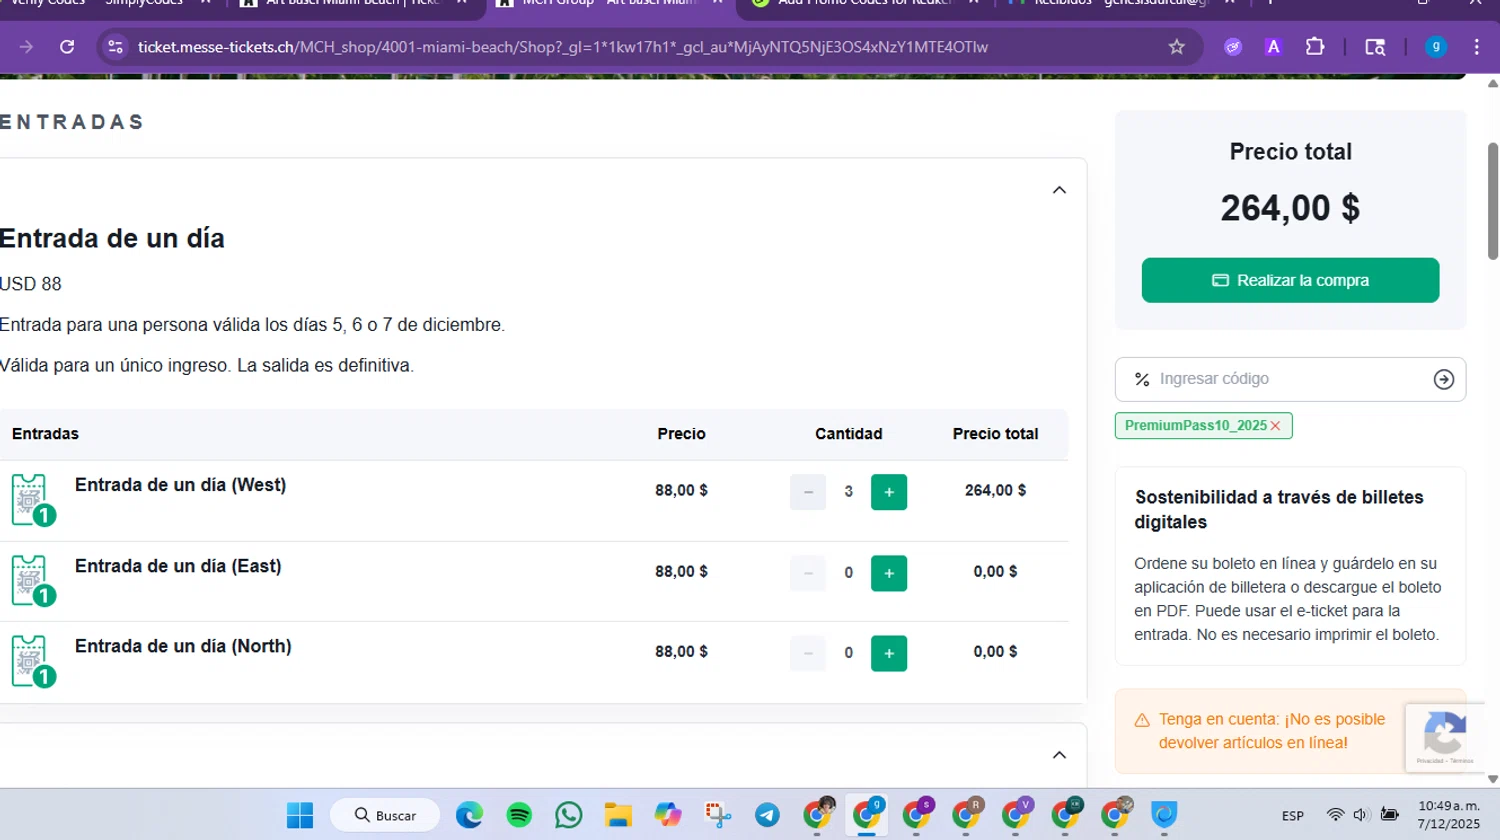
Task: Bookmark this page with the star icon
Action: coord(1177,47)
